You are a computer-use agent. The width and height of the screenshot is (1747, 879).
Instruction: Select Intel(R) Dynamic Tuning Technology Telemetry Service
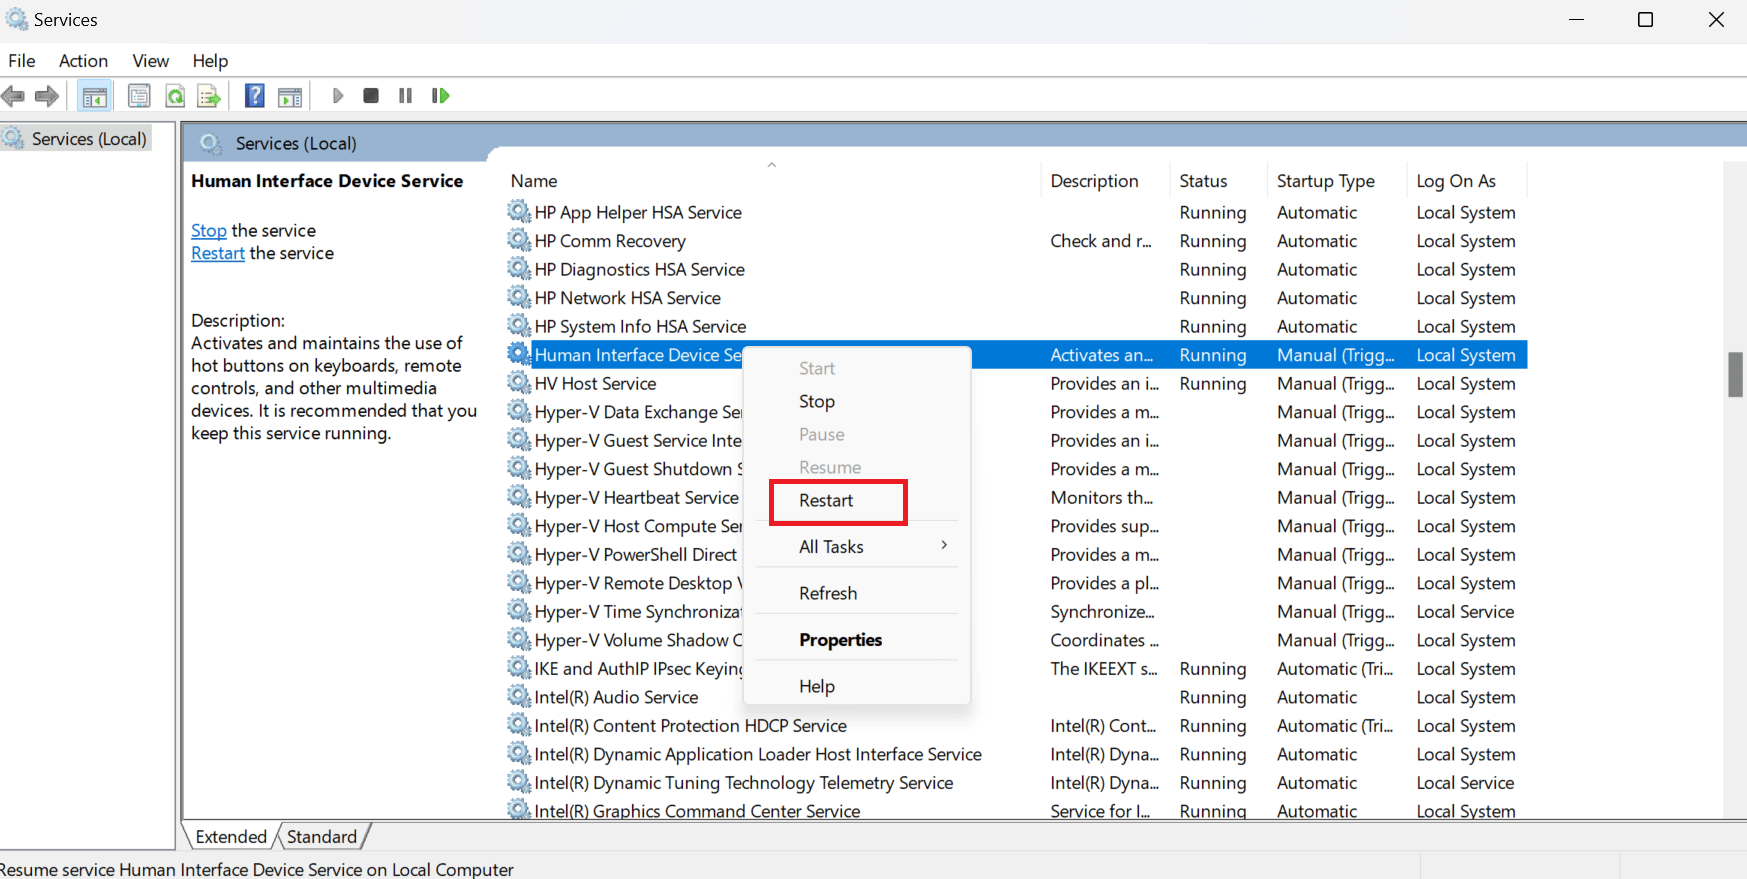pos(1016,783)
